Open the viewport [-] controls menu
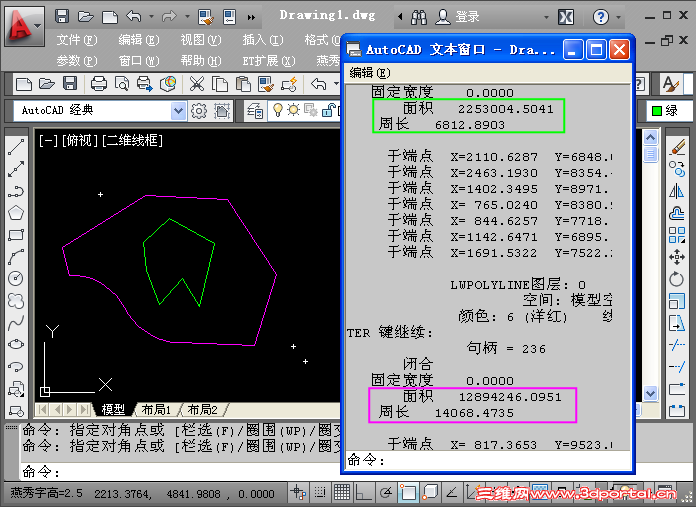The height and width of the screenshot is (507, 696). point(47,141)
